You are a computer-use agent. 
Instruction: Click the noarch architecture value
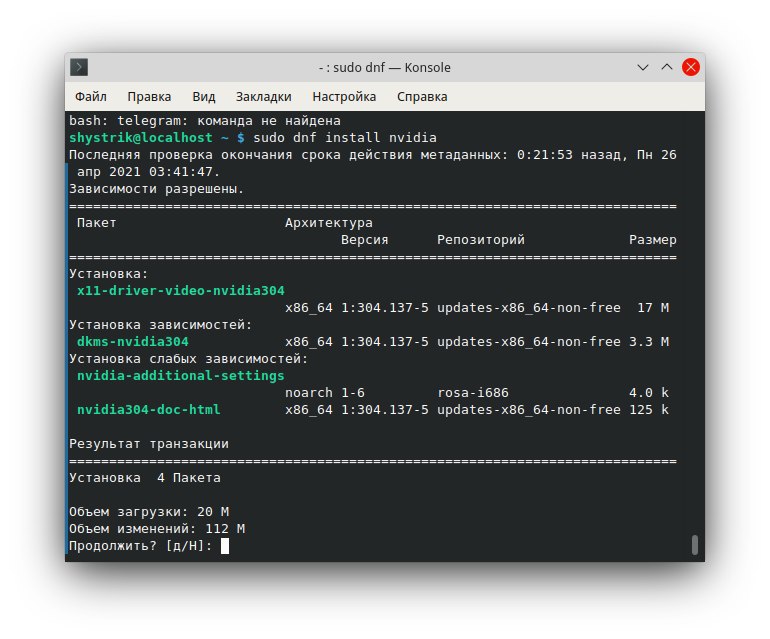(x=309, y=393)
